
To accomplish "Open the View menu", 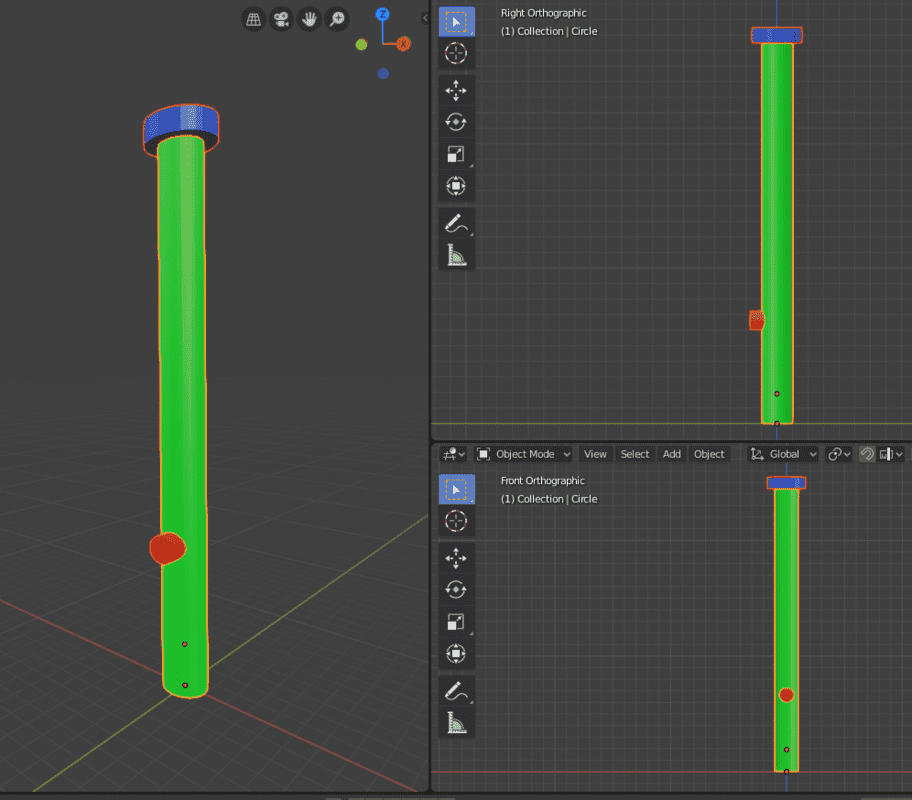I will click(595, 454).
